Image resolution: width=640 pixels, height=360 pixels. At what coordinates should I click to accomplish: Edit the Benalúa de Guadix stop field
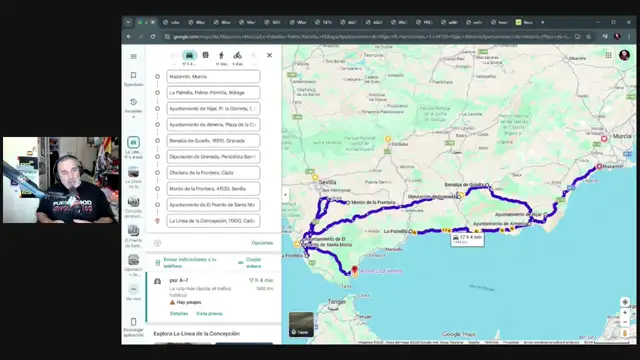[x=213, y=140]
